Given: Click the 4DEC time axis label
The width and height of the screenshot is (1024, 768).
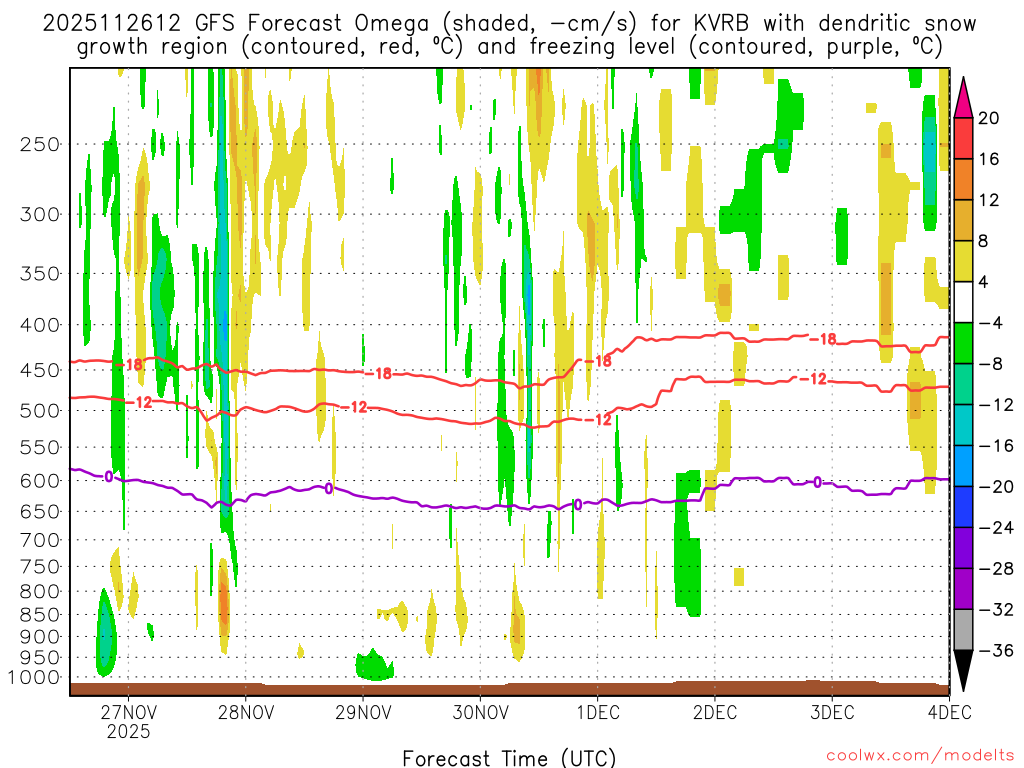Looking at the screenshot, I should point(949,712).
